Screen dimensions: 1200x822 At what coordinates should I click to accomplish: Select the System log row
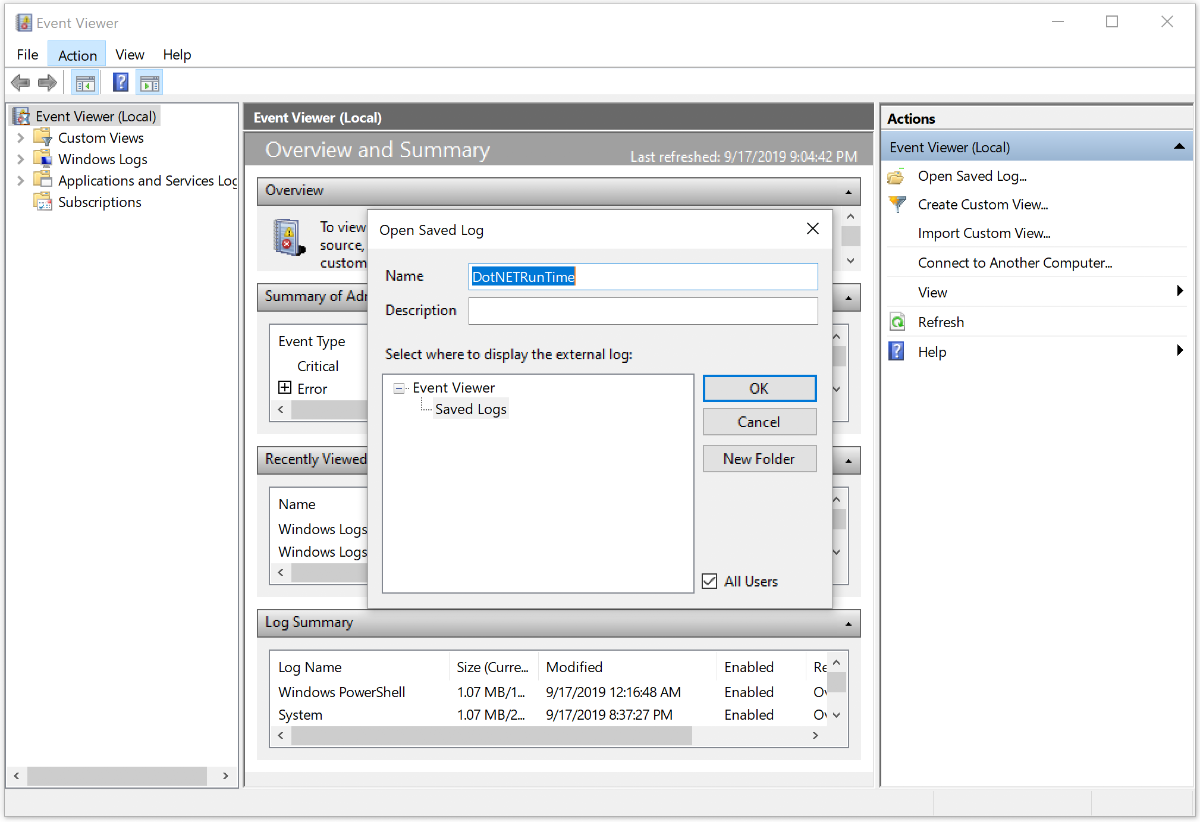[549, 715]
